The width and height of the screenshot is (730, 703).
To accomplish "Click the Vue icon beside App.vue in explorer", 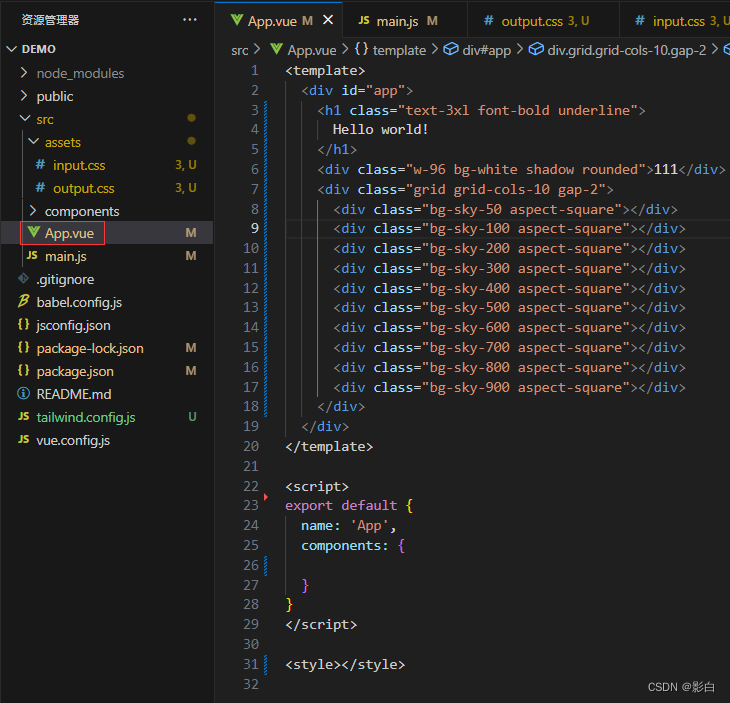I will point(33,232).
